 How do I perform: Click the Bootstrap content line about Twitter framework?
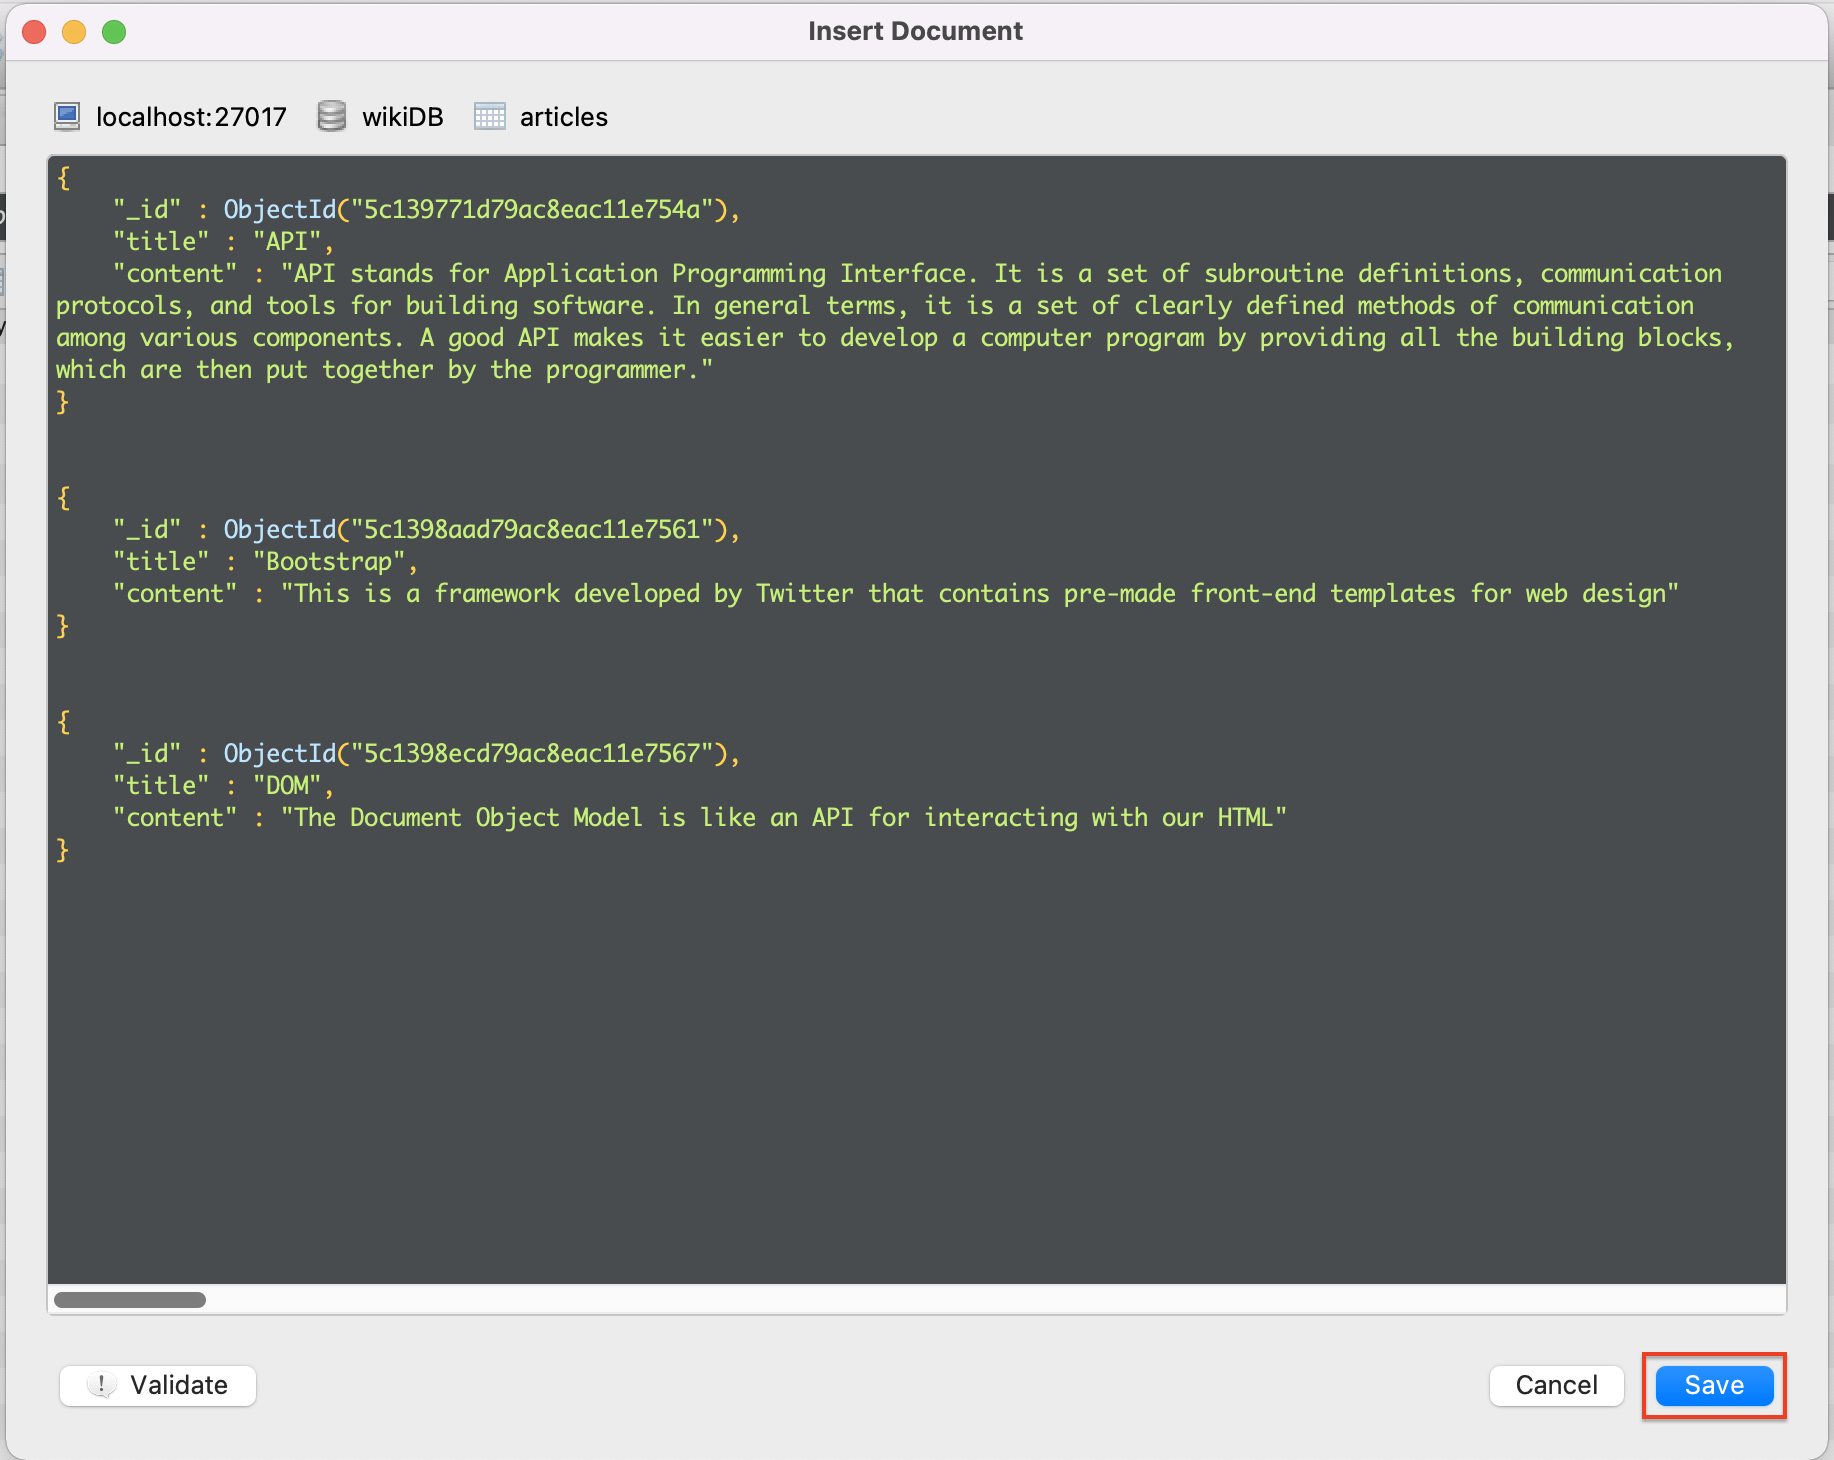(x=896, y=593)
